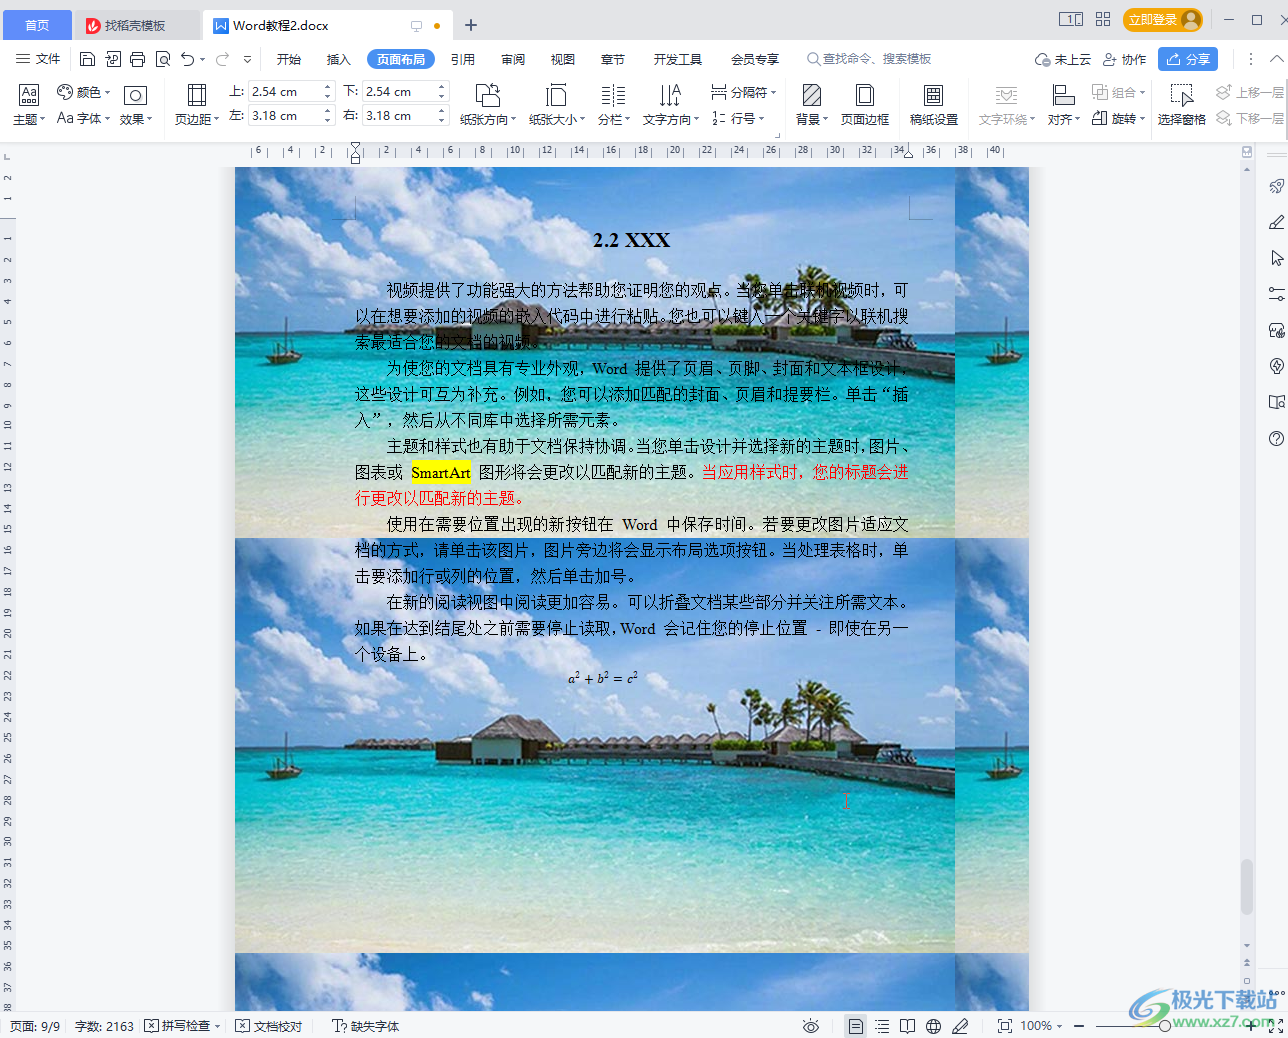
Task: Click the rocket icon in right sidebar
Action: click(x=1276, y=186)
